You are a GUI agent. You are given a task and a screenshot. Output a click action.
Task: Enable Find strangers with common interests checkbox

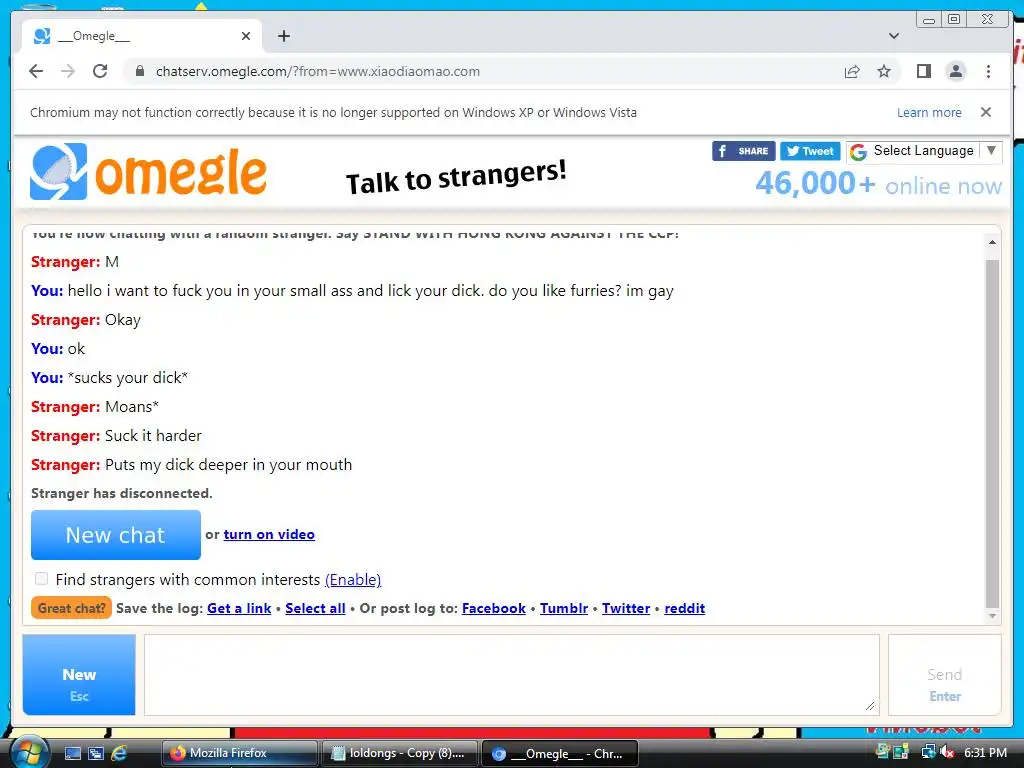pos(41,579)
